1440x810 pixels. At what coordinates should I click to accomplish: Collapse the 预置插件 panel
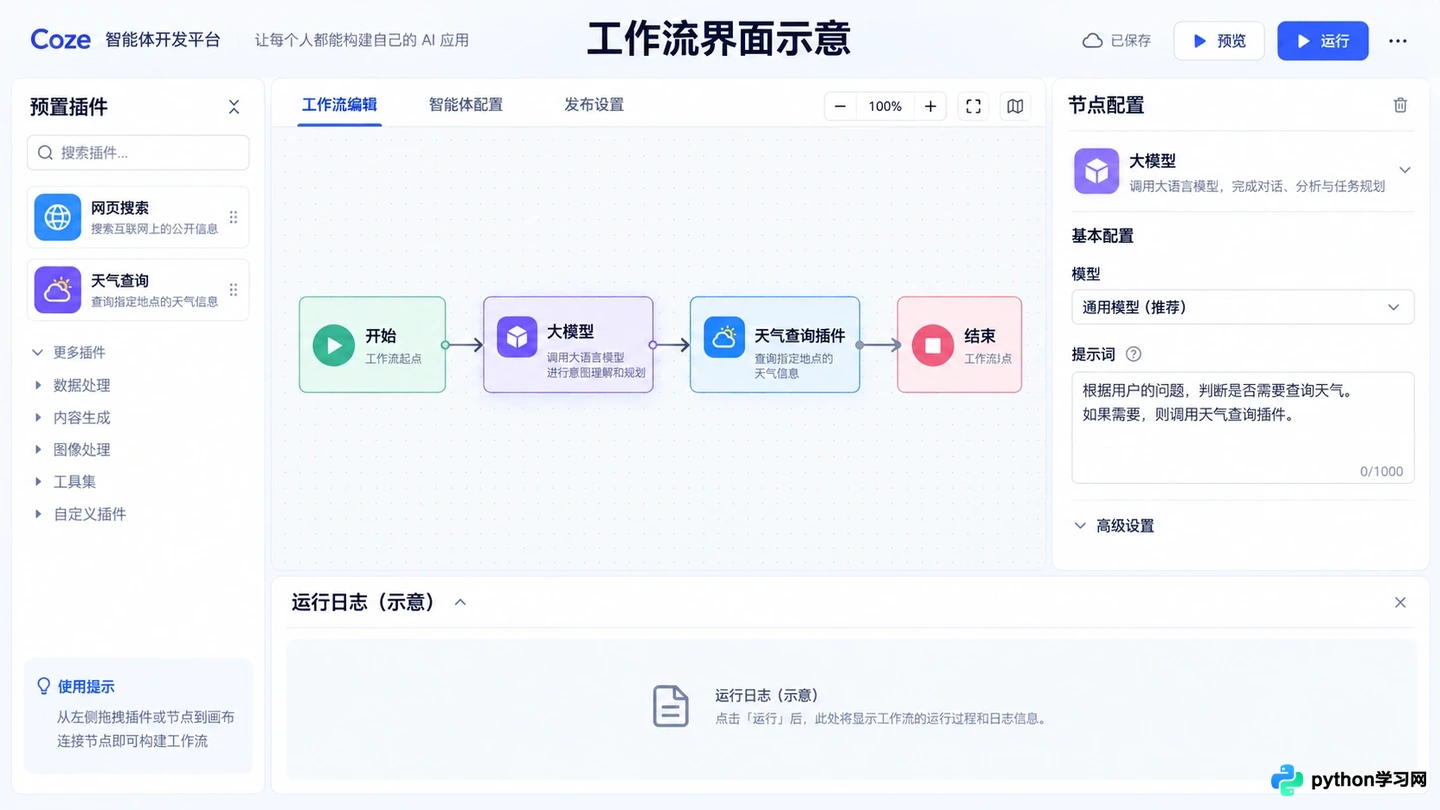tap(234, 107)
